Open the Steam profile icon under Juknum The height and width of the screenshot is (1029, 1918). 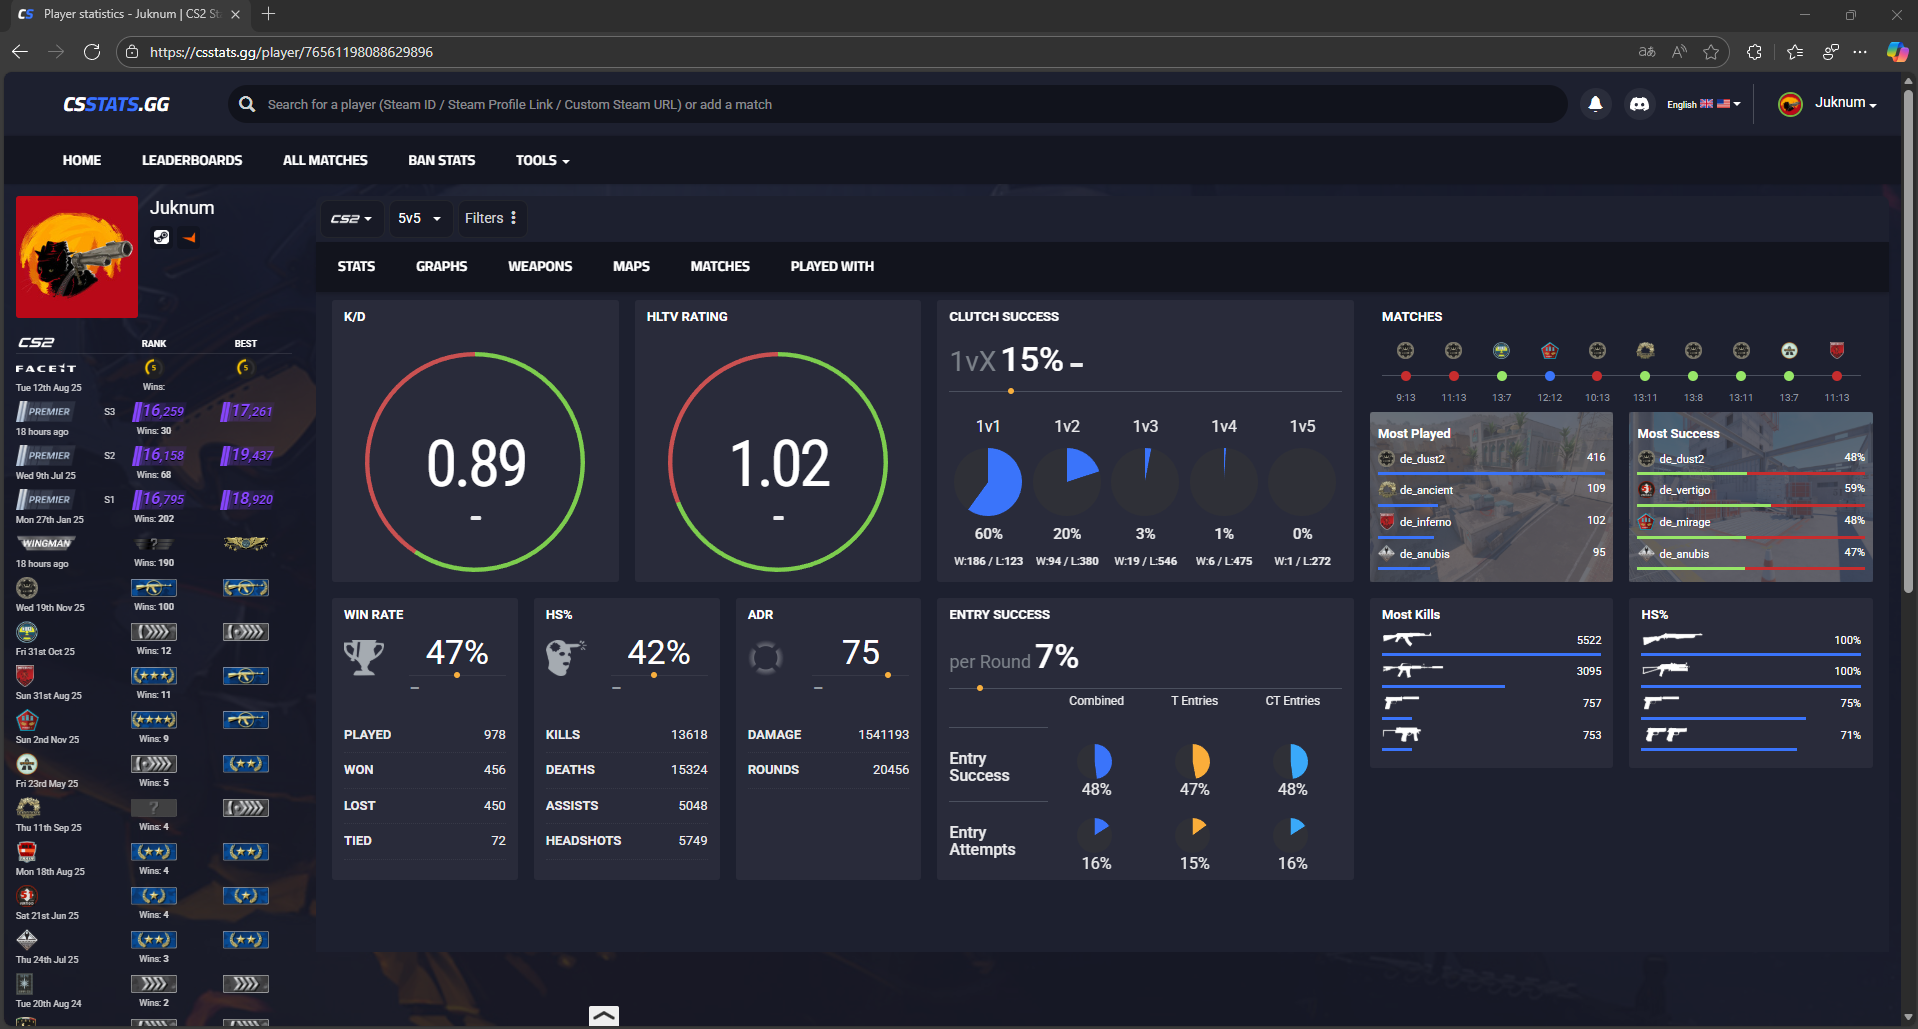pyautogui.click(x=161, y=237)
